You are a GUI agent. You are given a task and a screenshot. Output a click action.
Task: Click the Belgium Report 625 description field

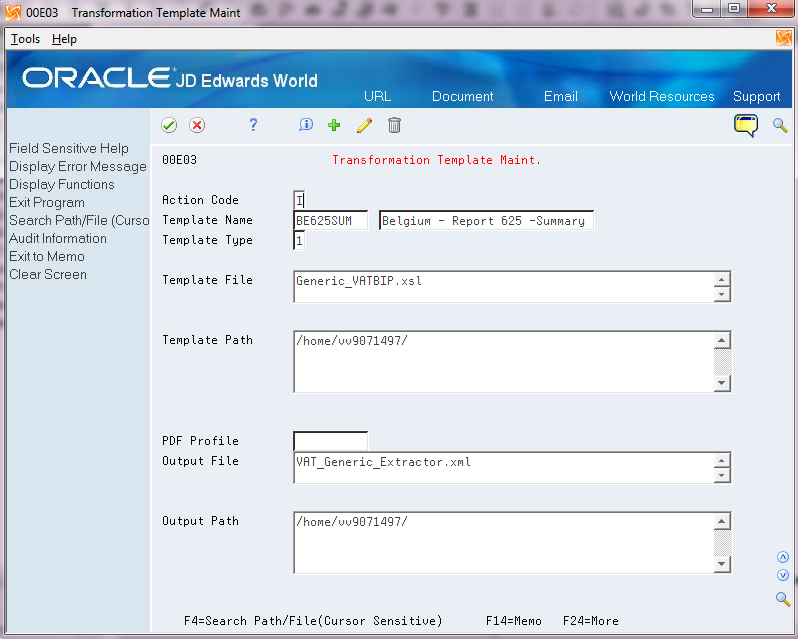coord(487,220)
